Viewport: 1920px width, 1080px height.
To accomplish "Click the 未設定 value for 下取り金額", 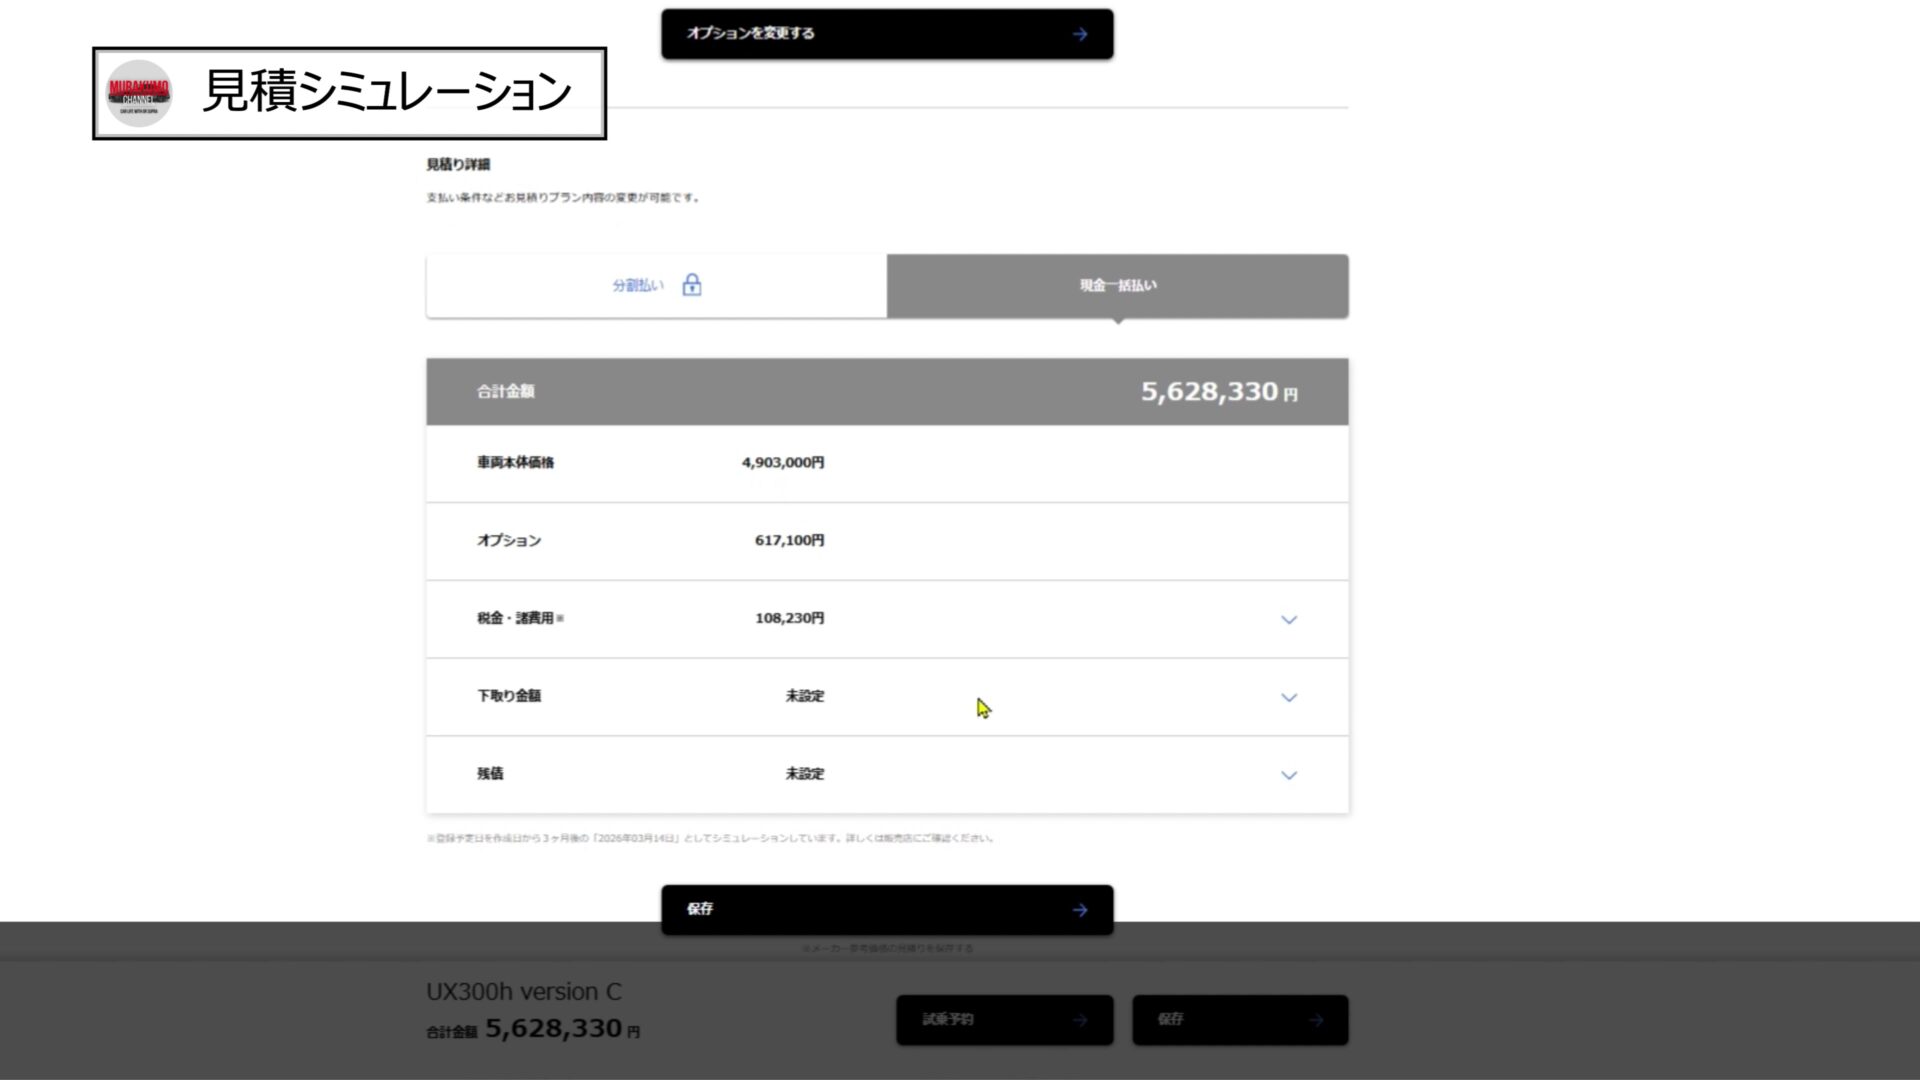I will [x=804, y=696].
